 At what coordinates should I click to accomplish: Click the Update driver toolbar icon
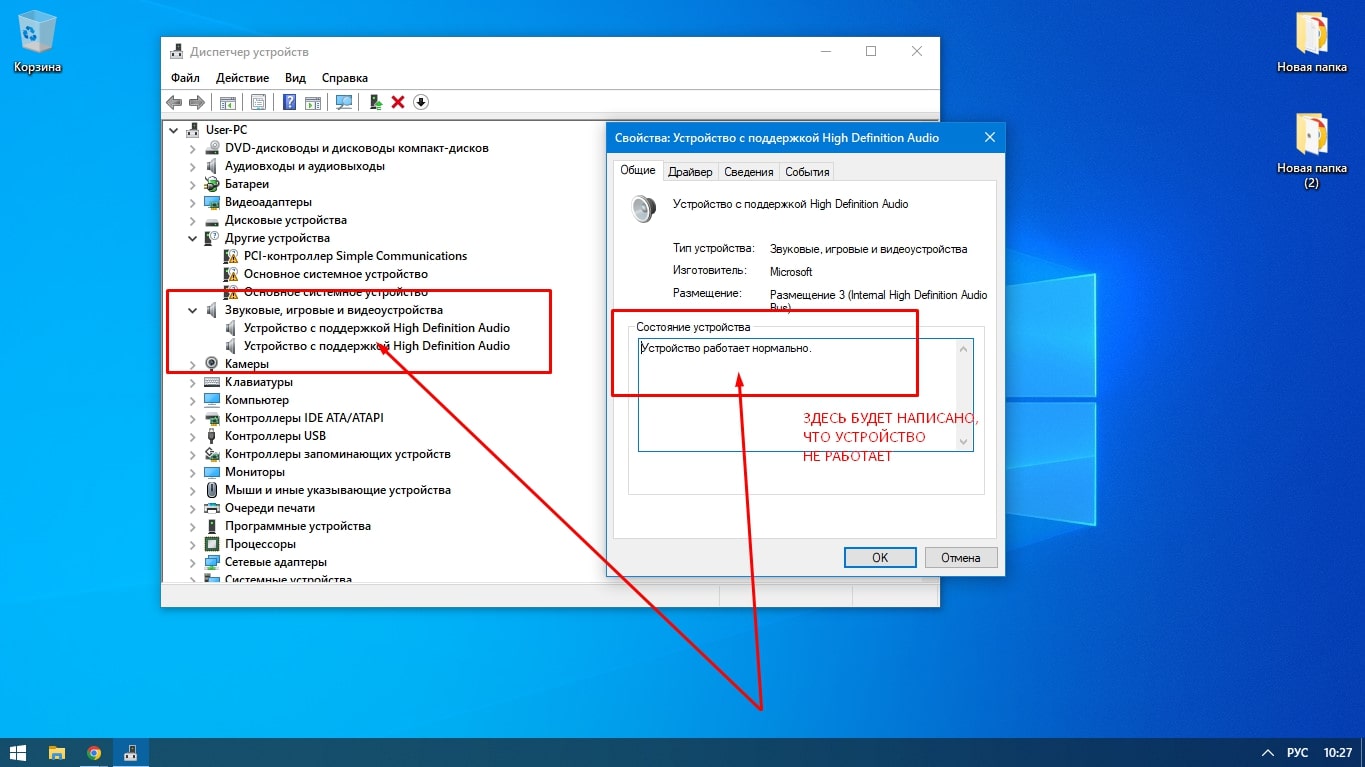(376, 102)
